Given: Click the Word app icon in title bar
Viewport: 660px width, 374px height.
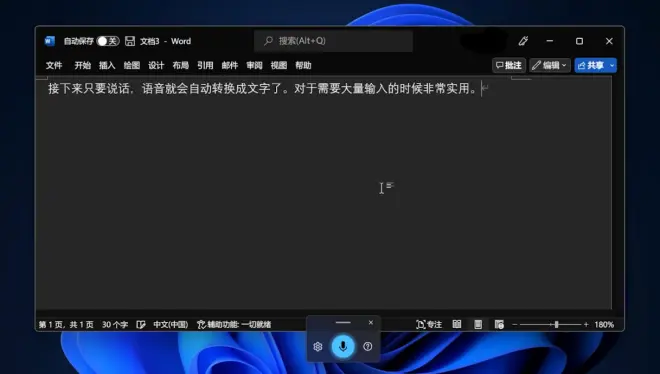Looking at the screenshot, I should click(50, 41).
